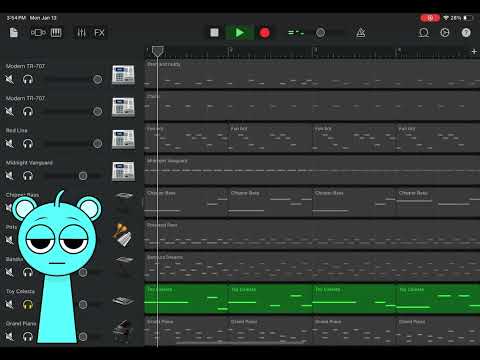This screenshot has width=480, height=360.
Task: Adjust Grand Piano track volume knob
Action: [x=83, y=337]
